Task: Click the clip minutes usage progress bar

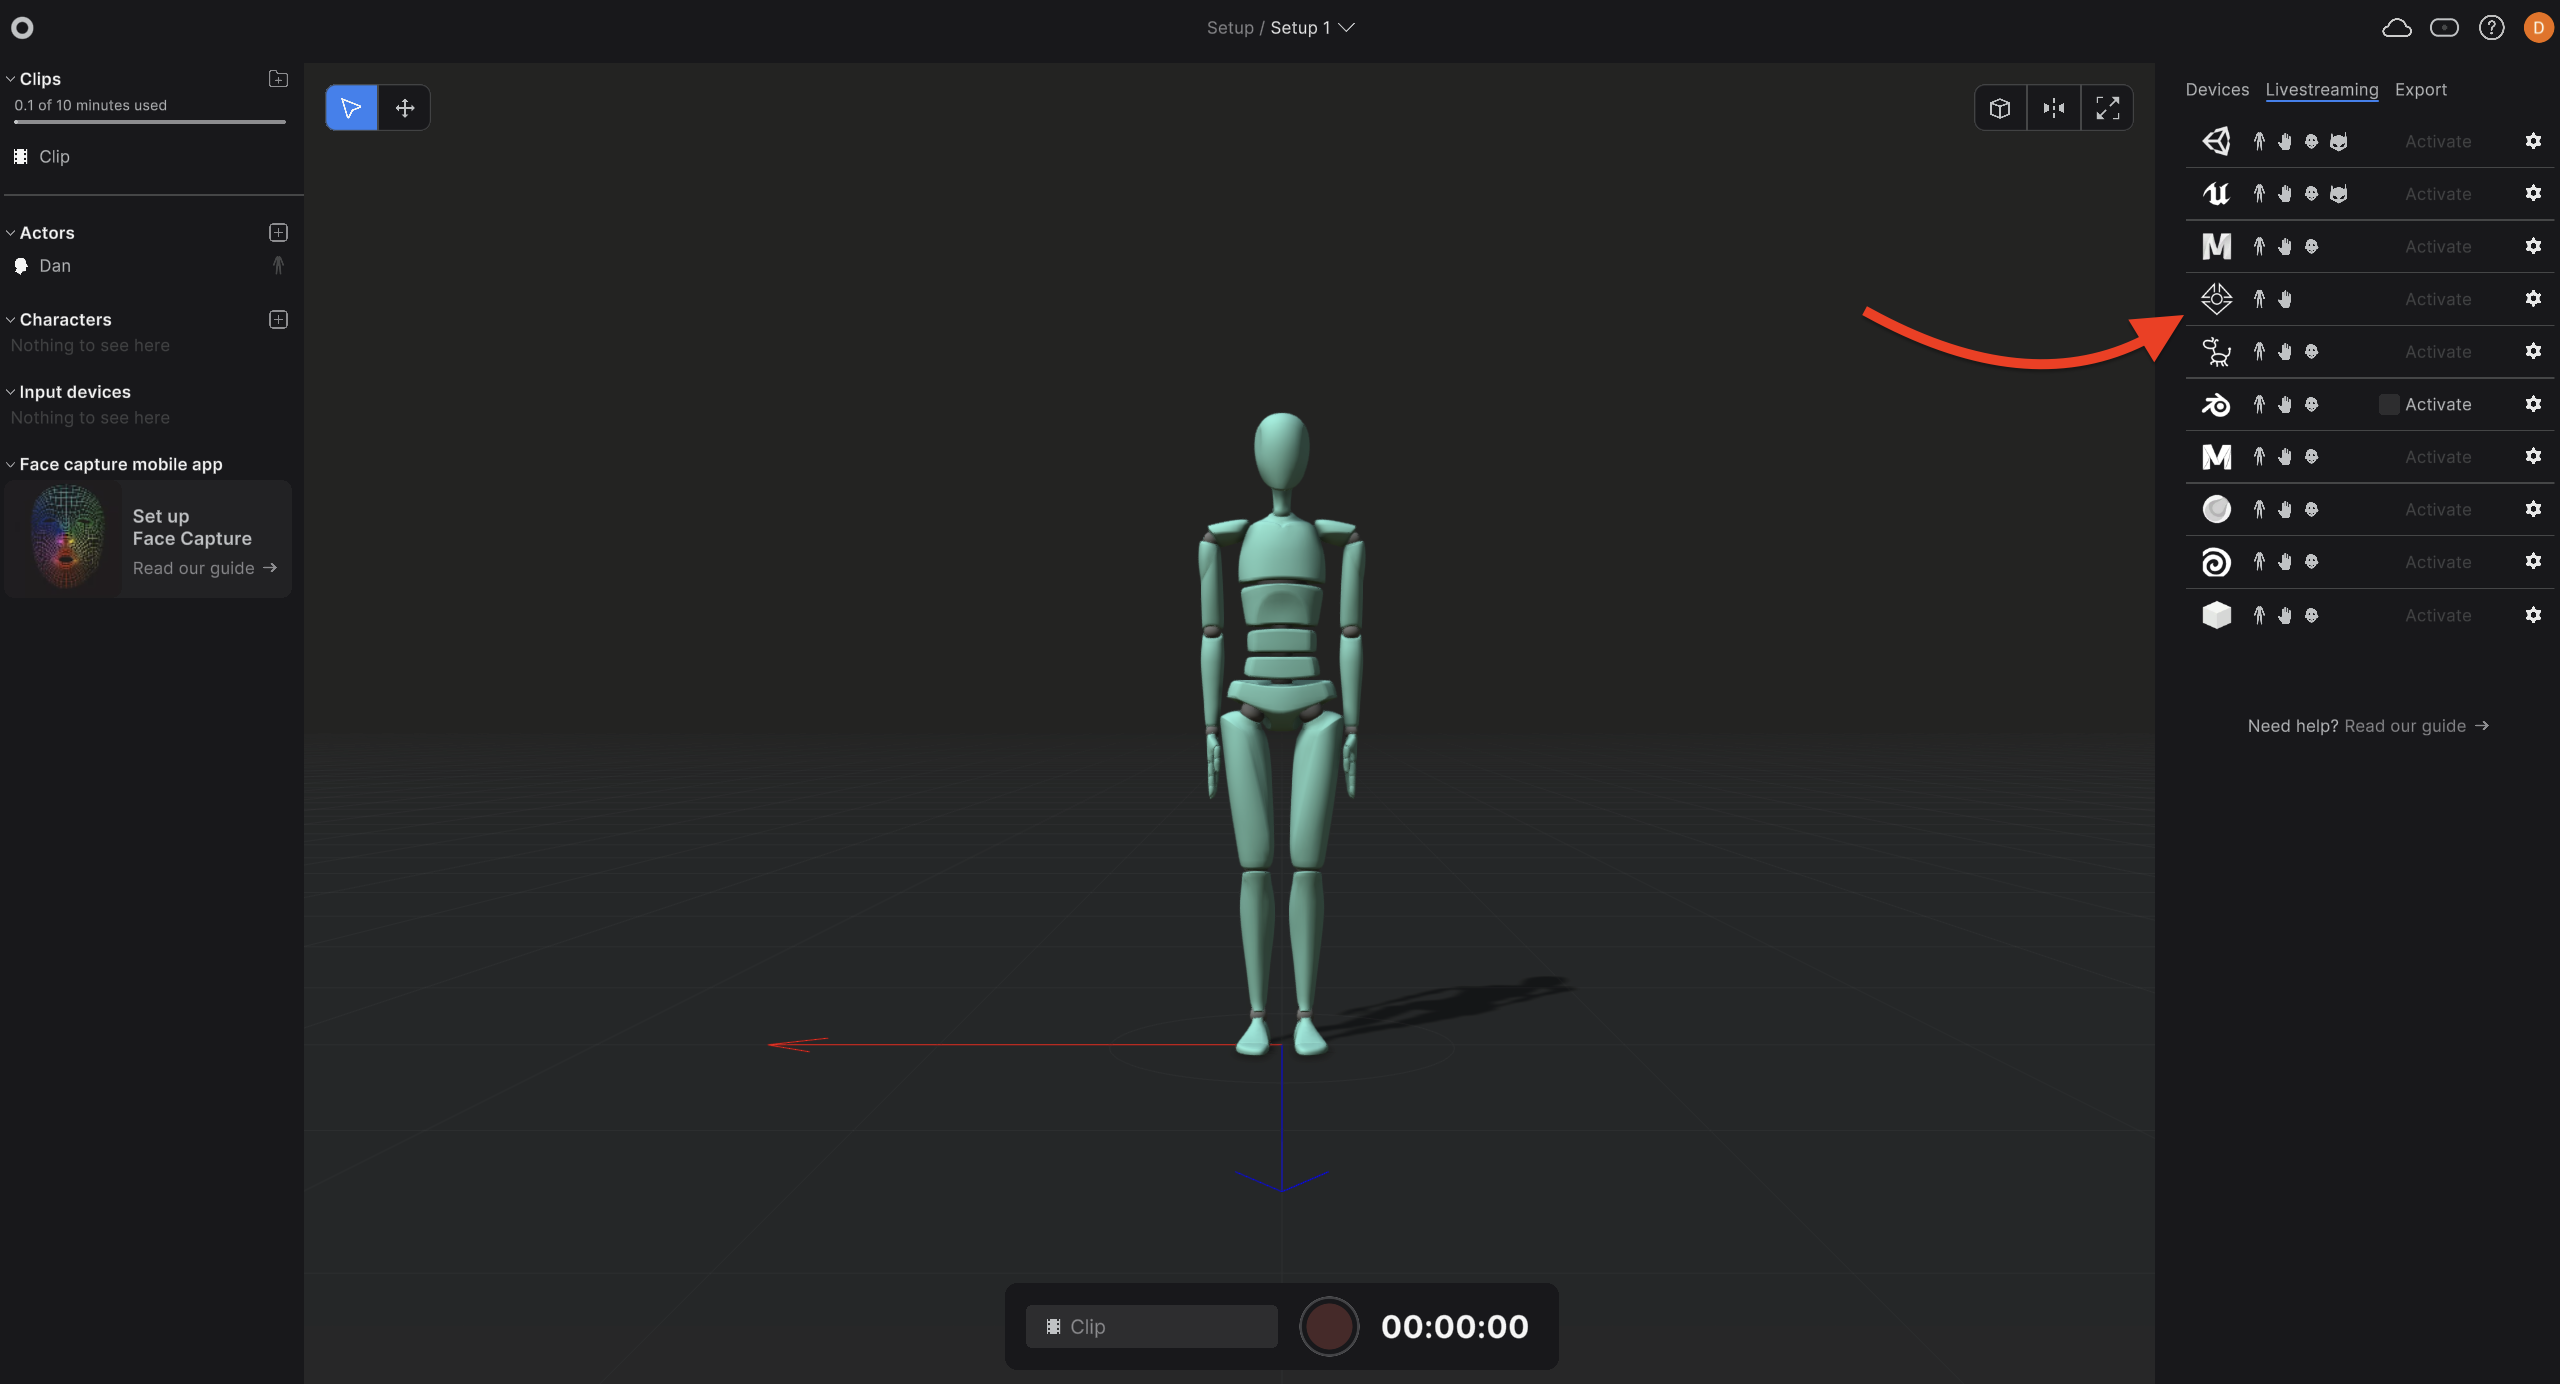Action: pyautogui.click(x=150, y=122)
